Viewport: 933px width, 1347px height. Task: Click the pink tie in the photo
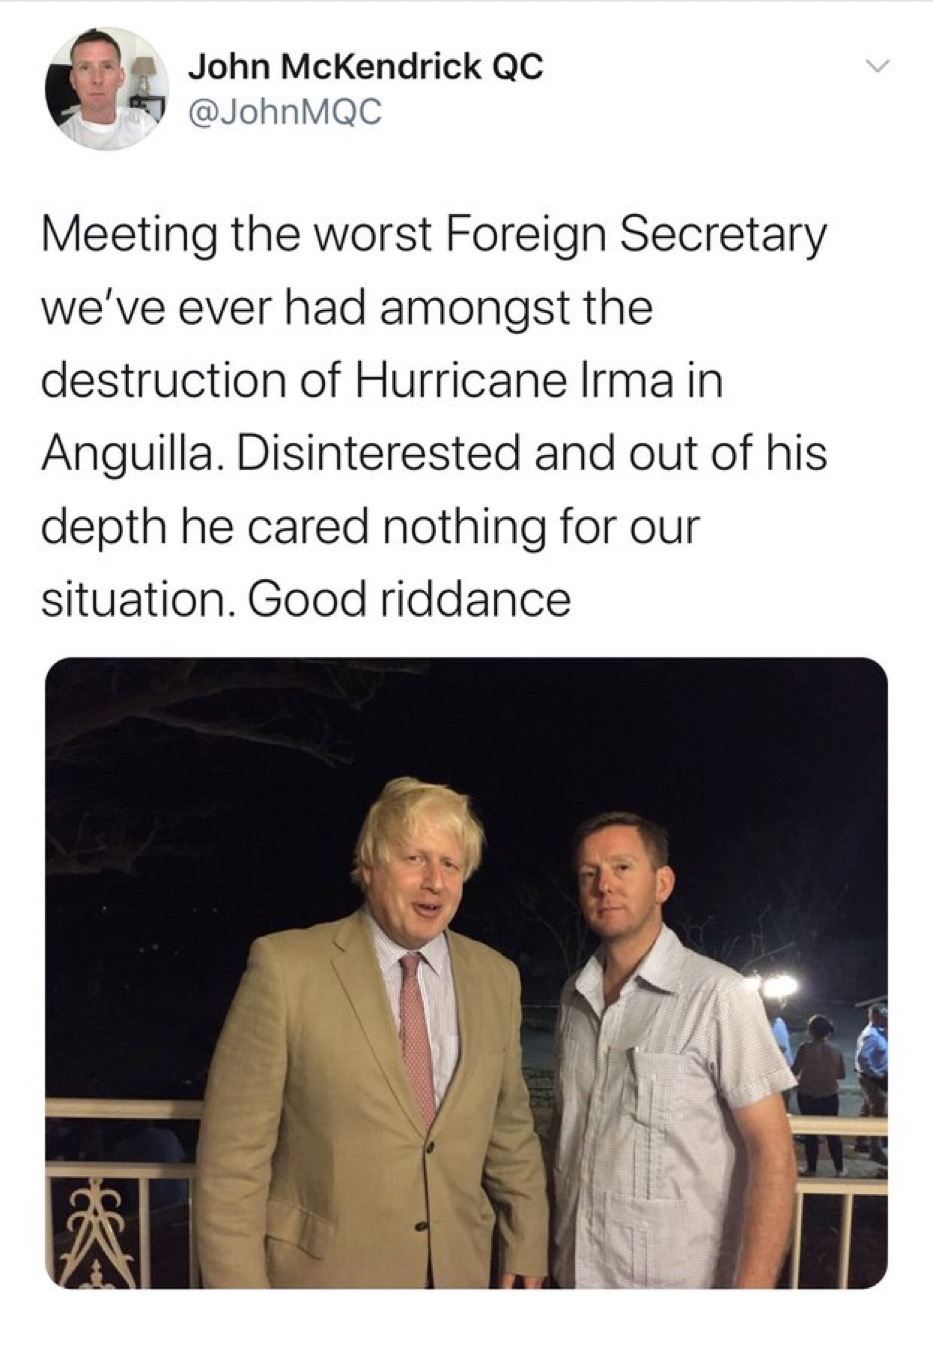417,1032
